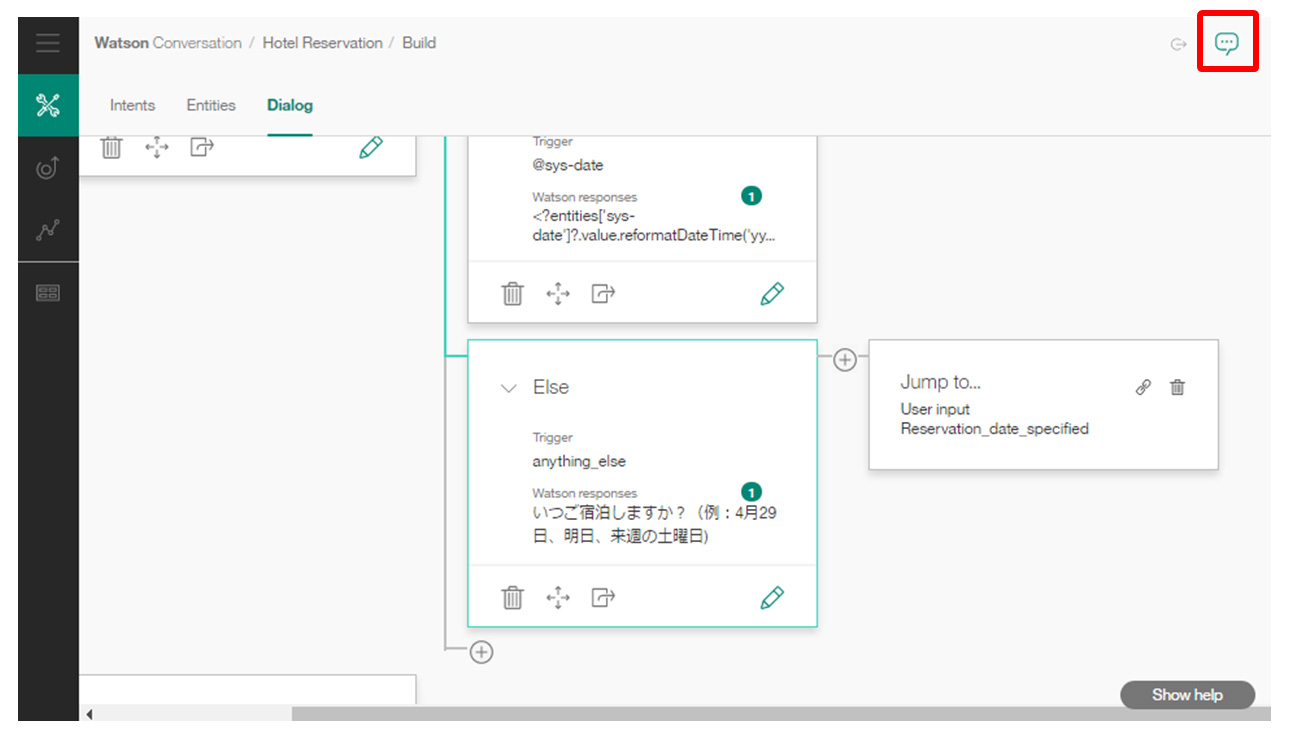The height and width of the screenshot is (746, 1294).
Task: Select the Build tools sidebar icon
Action: [48, 105]
